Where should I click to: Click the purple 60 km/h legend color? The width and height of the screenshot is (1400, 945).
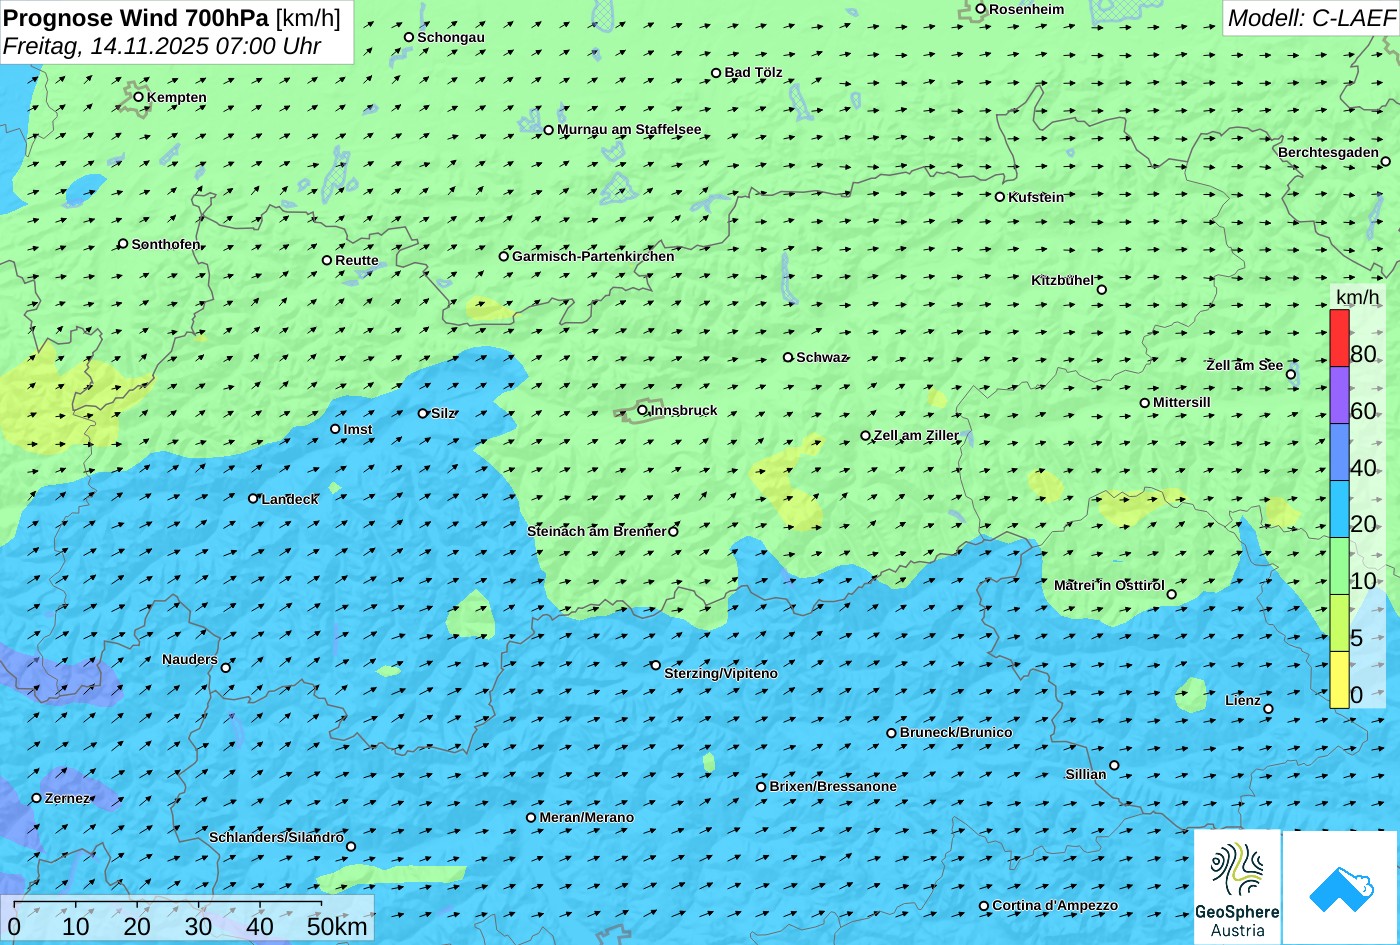click(1339, 395)
